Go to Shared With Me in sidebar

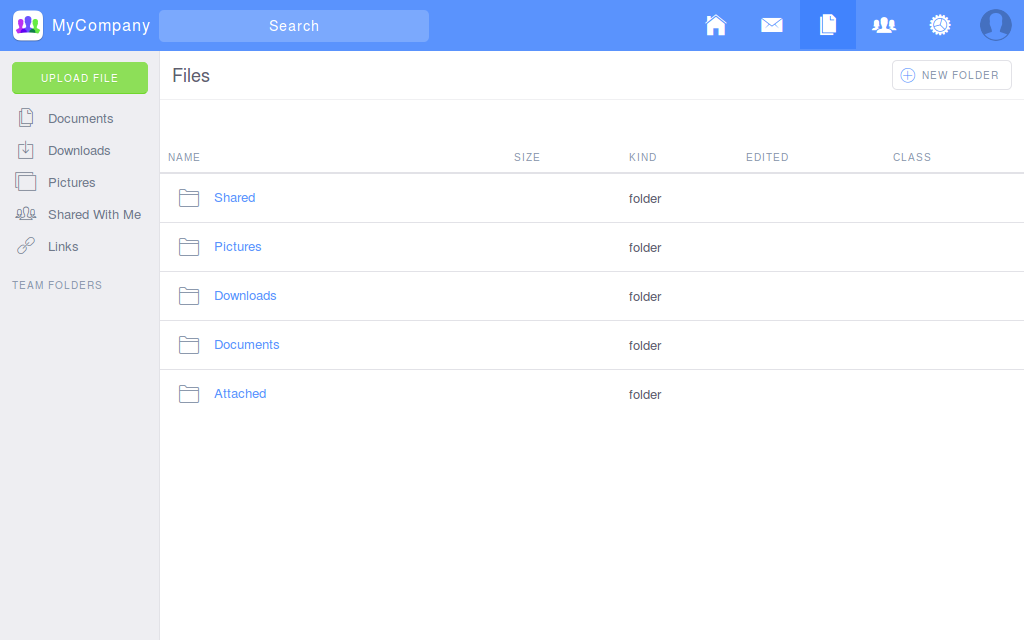point(94,214)
